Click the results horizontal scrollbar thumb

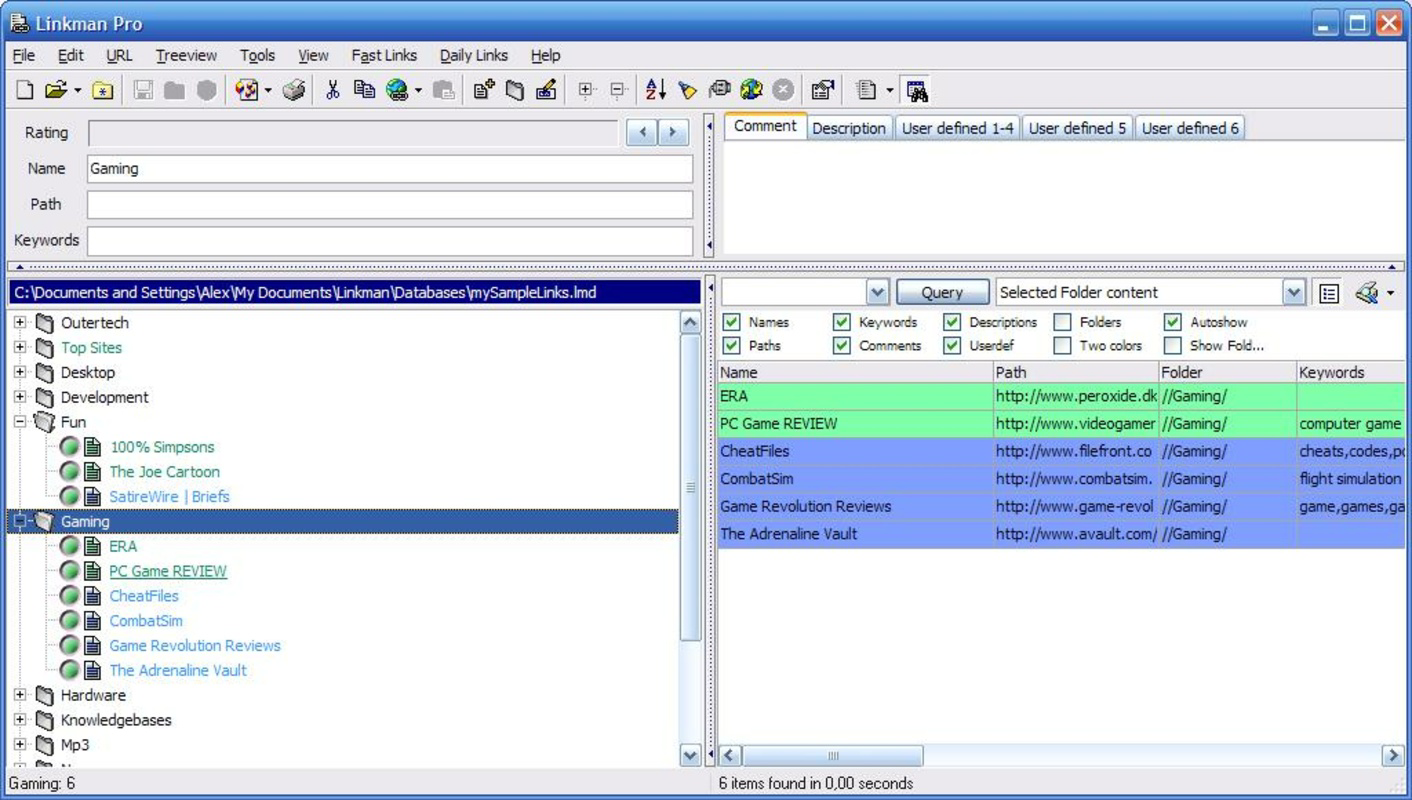(833, 755)
